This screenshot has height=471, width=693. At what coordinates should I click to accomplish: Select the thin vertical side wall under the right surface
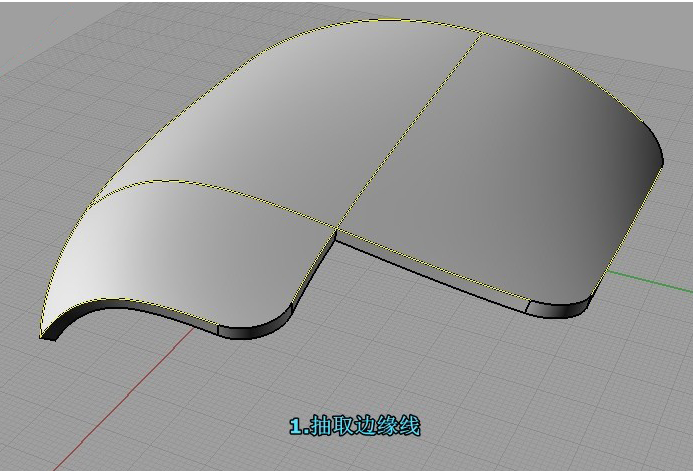tap(431, 273)
